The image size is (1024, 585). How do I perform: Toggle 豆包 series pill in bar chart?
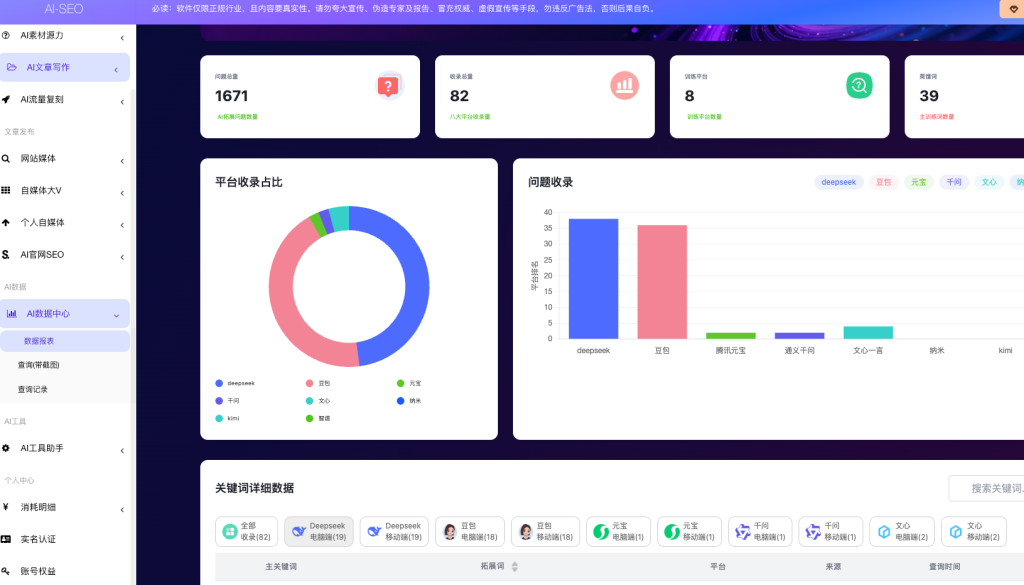coord(883,183)
